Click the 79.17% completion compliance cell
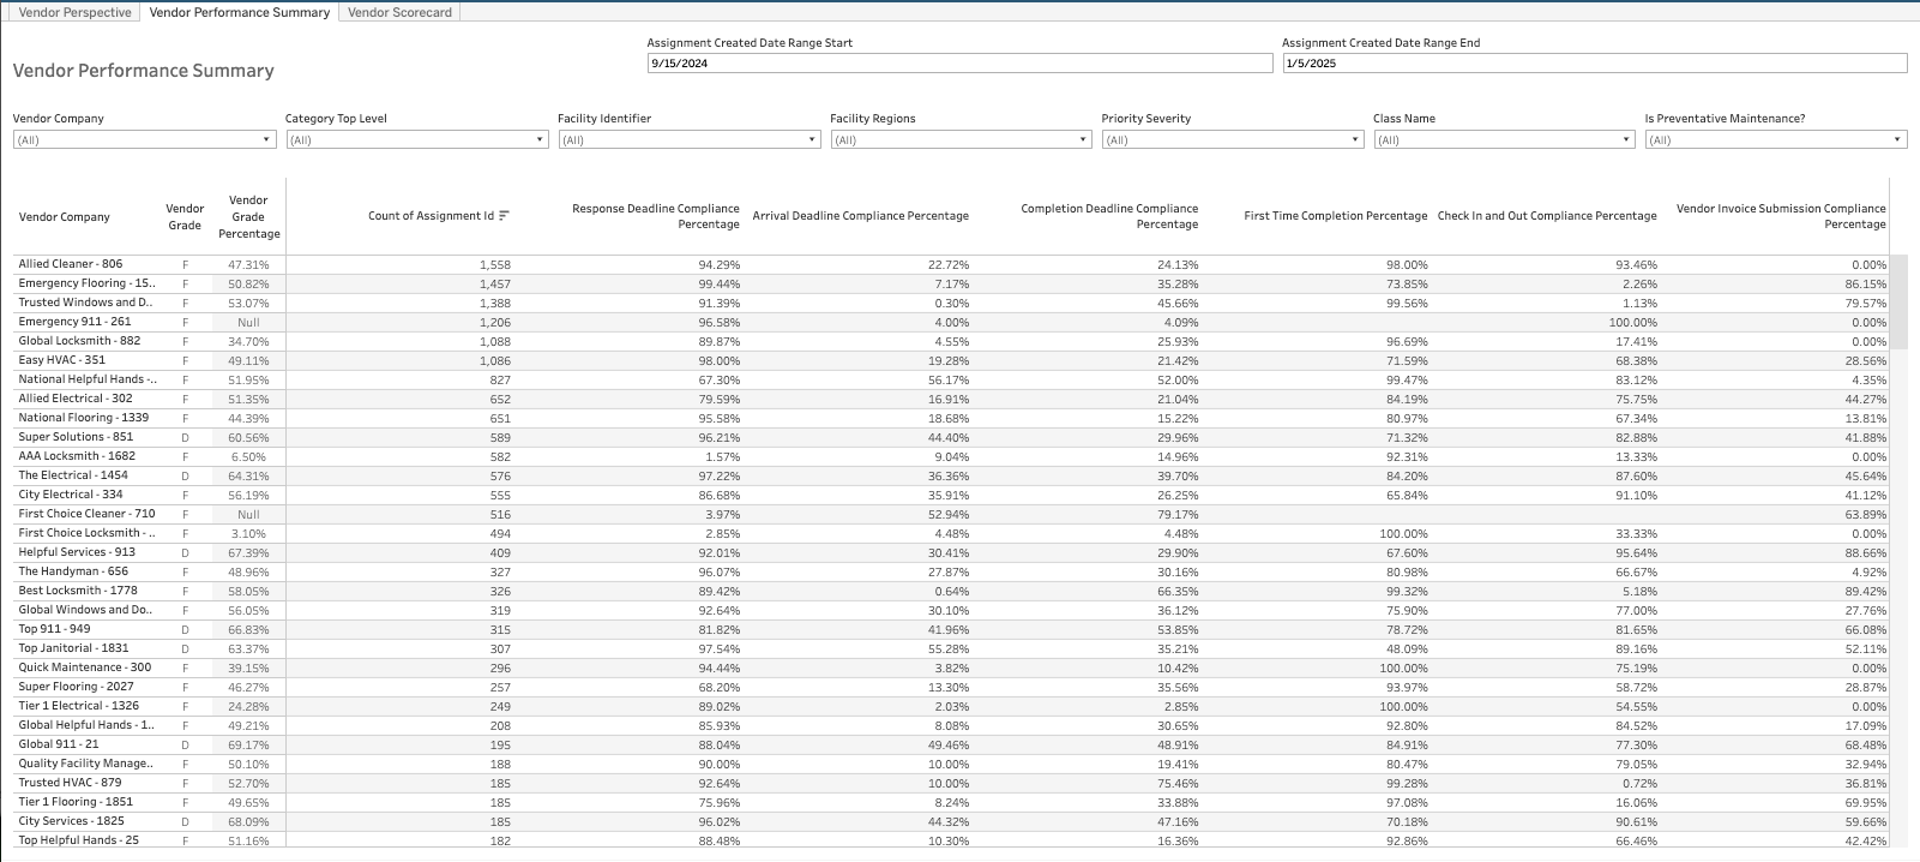Screen dimensions: 1920x862 (1177, 515)
